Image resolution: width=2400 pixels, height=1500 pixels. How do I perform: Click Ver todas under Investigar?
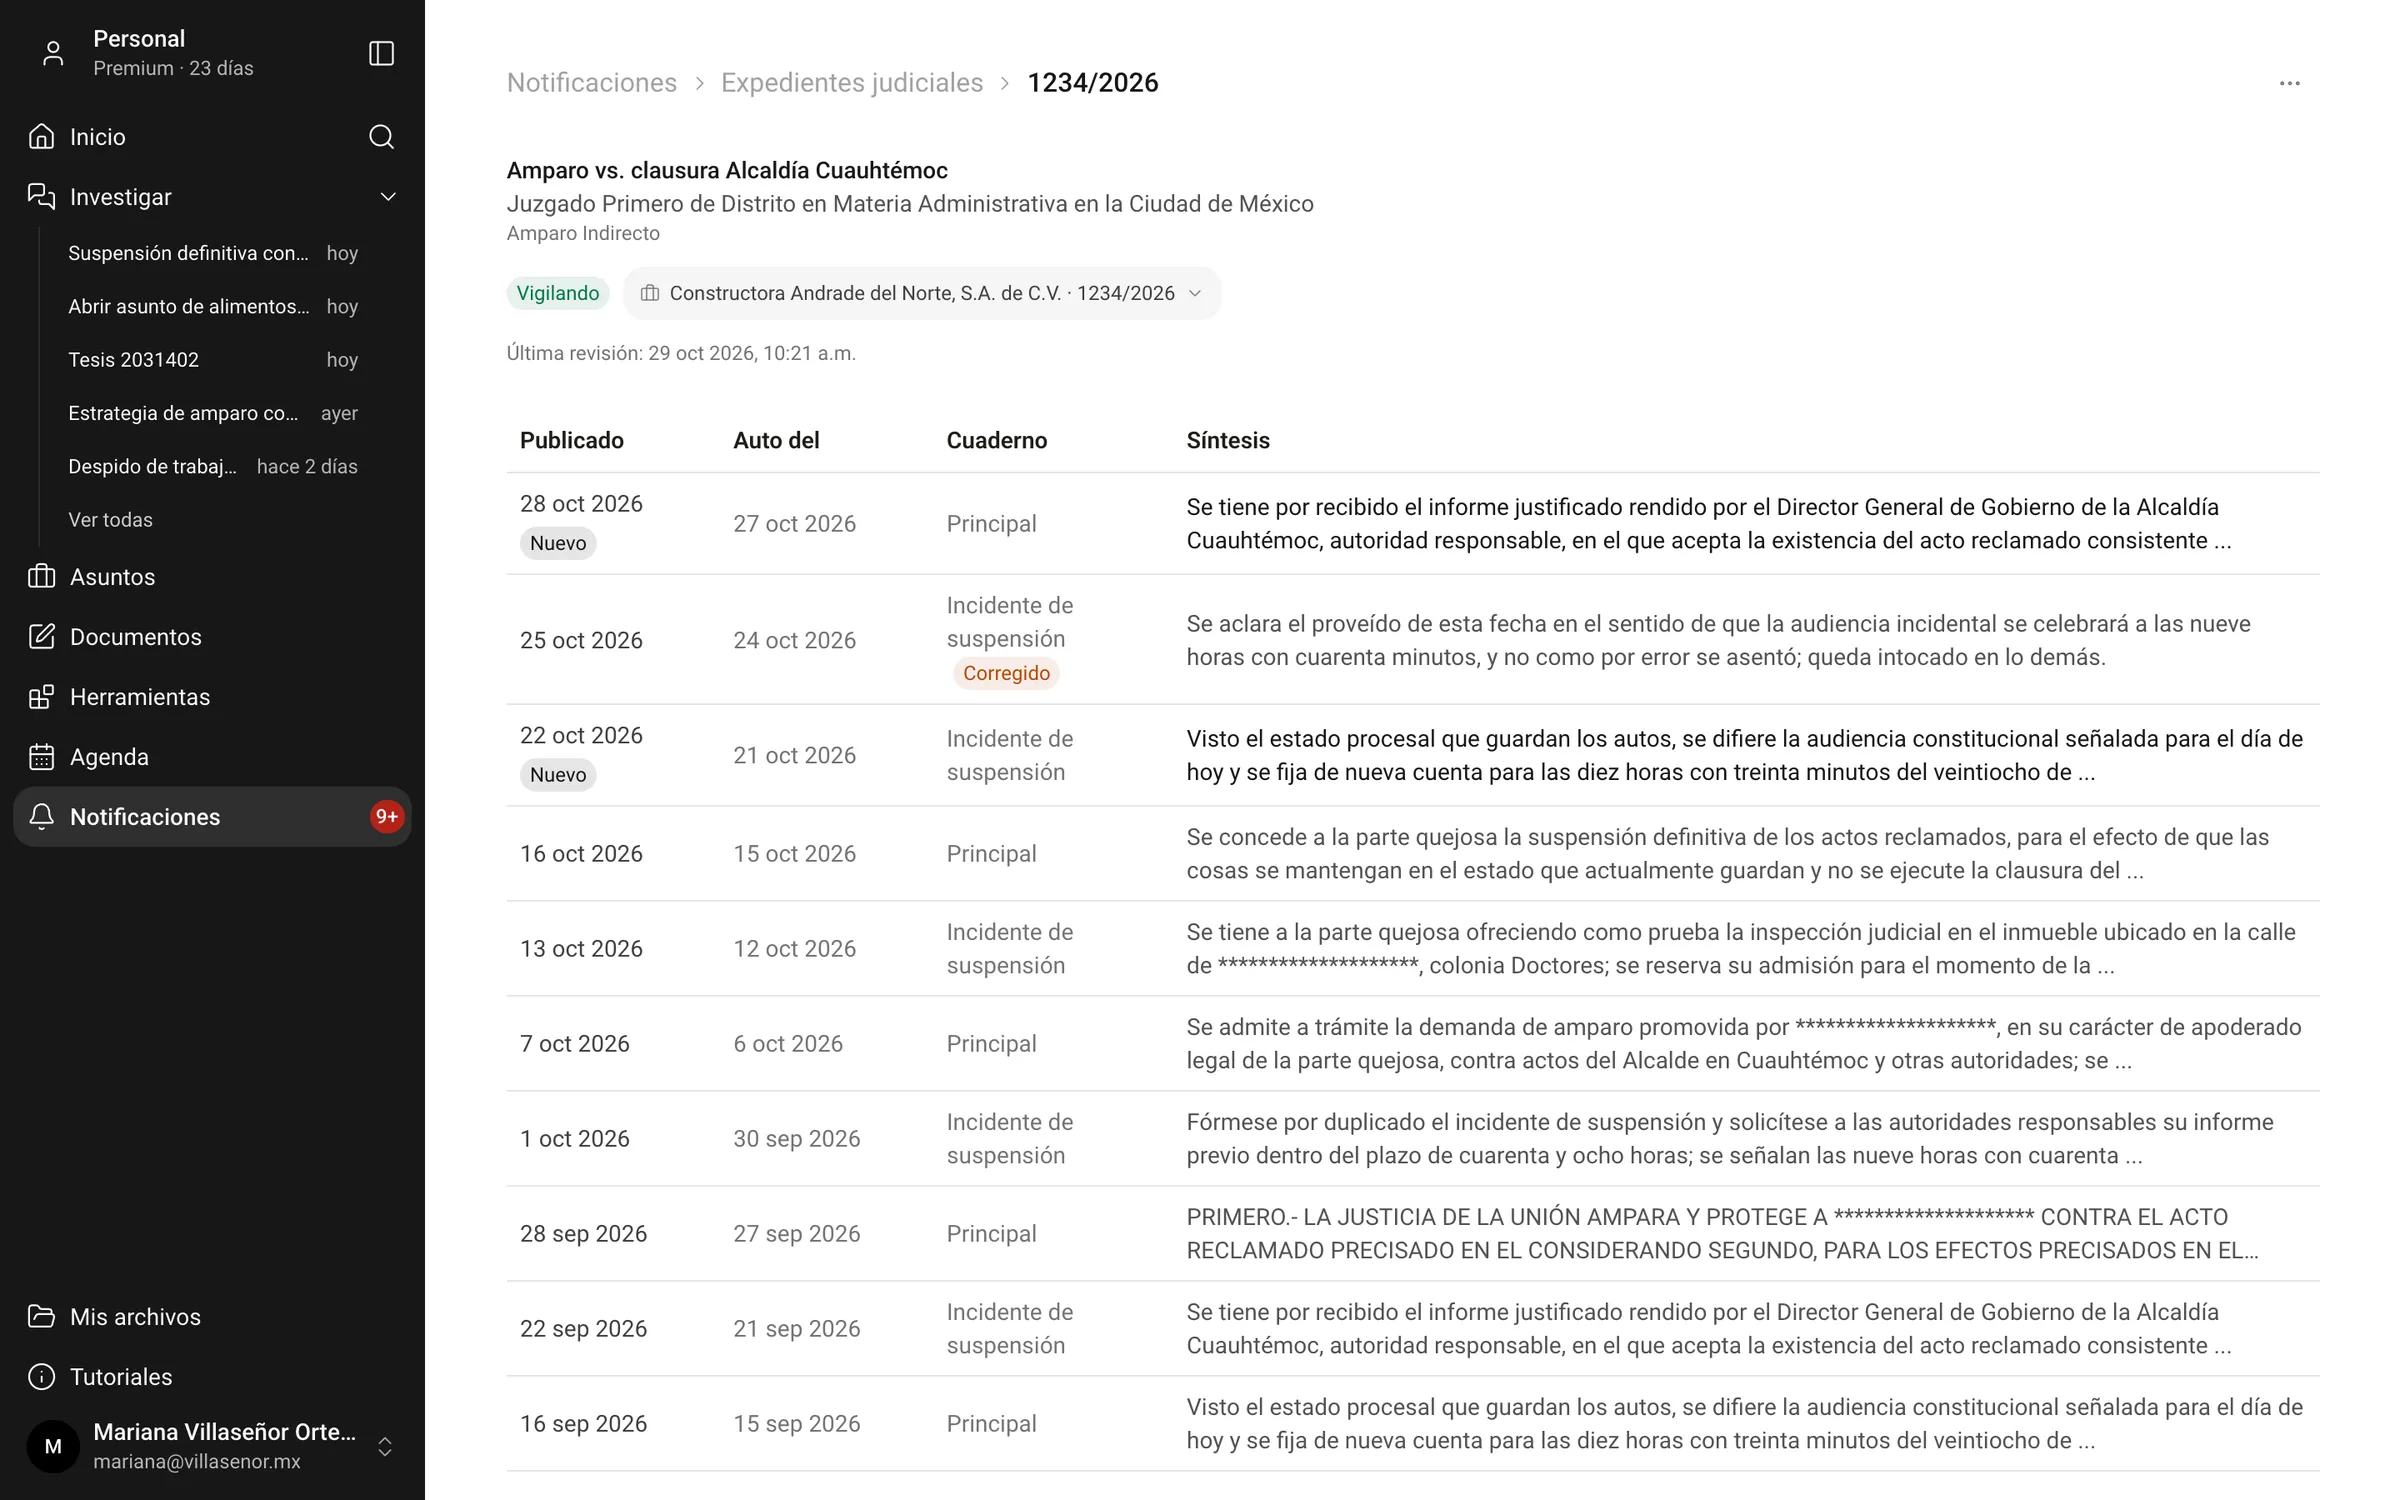click(110, 520)
